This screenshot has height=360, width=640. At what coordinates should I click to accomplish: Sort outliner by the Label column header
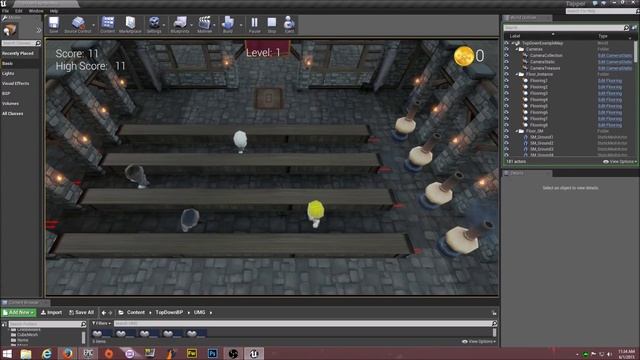(x=515, y=36)
